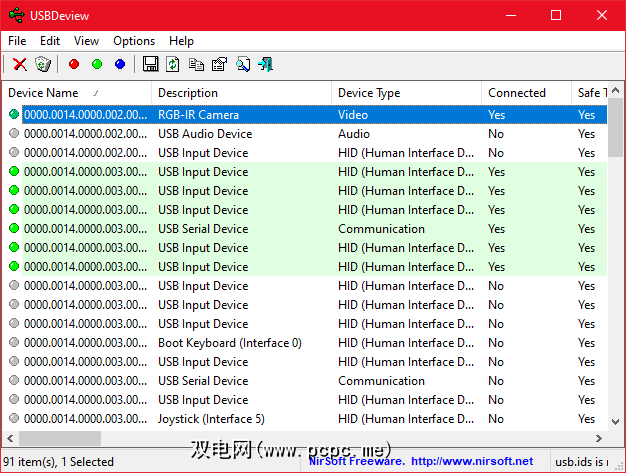
Task: Open the nirsoft.net link in status bar
Action: [472, 461]
